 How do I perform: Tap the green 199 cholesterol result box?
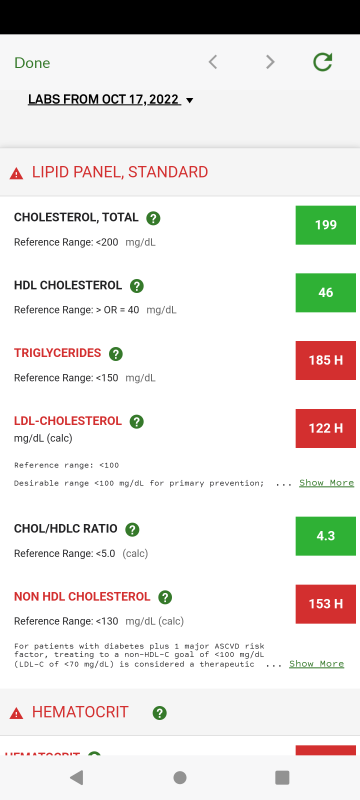coord(326,225)
